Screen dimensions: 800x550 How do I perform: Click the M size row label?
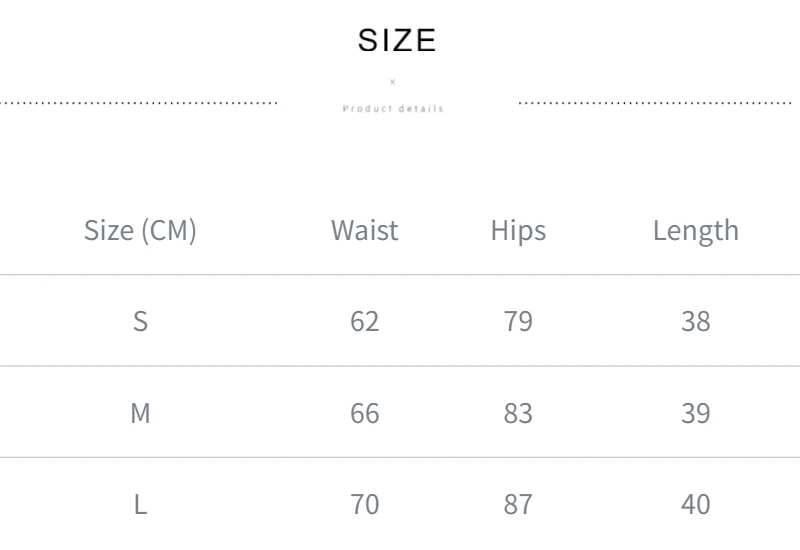point(140,413)
